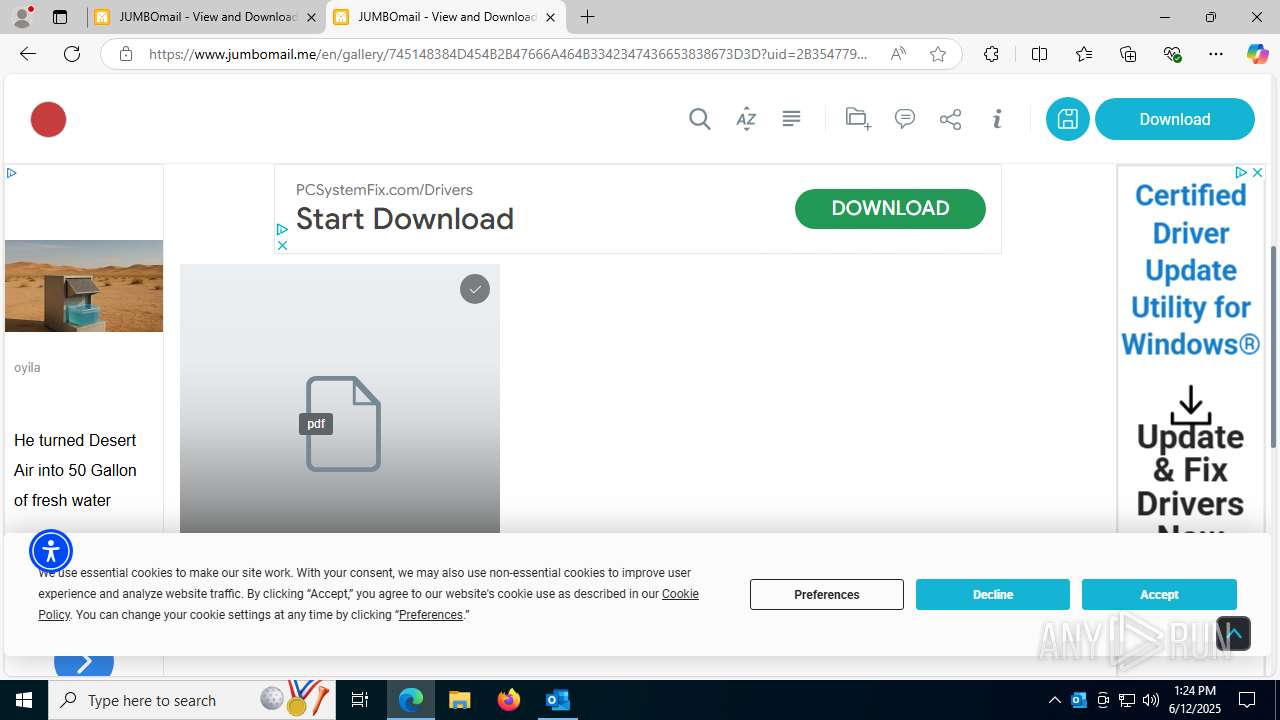This screenshot has height=720, width=1280.
Task: Close the Start Download banner ad
Action: click(282, 245)
